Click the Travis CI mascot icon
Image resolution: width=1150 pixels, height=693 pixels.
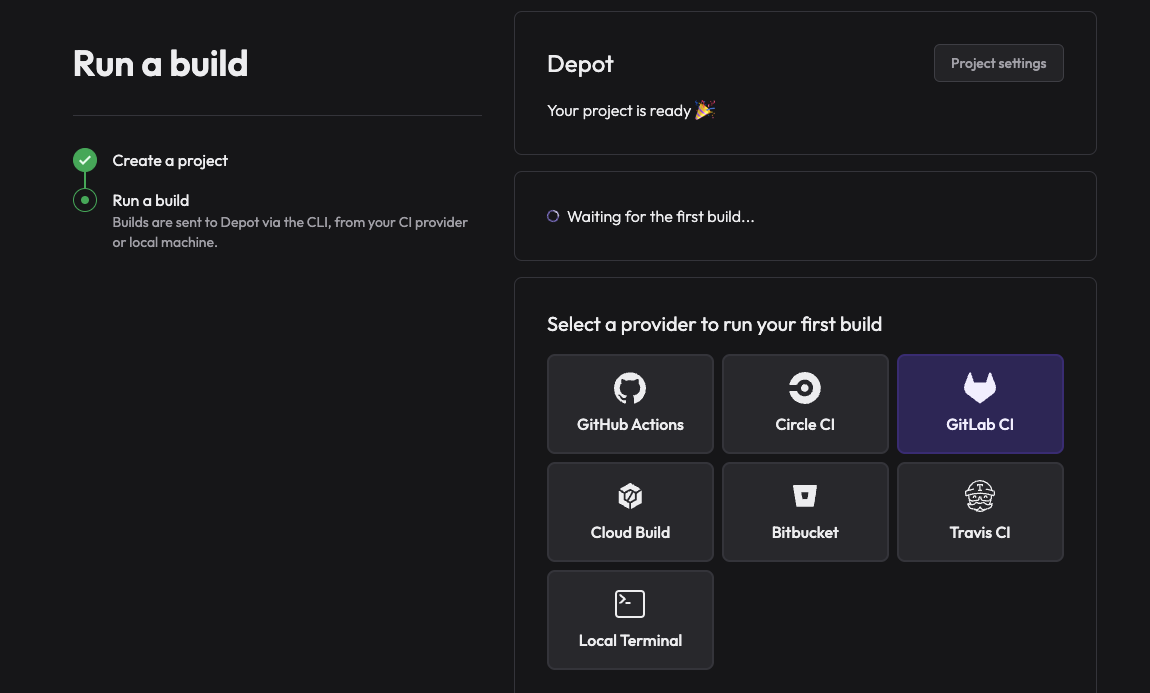point(980,496)
